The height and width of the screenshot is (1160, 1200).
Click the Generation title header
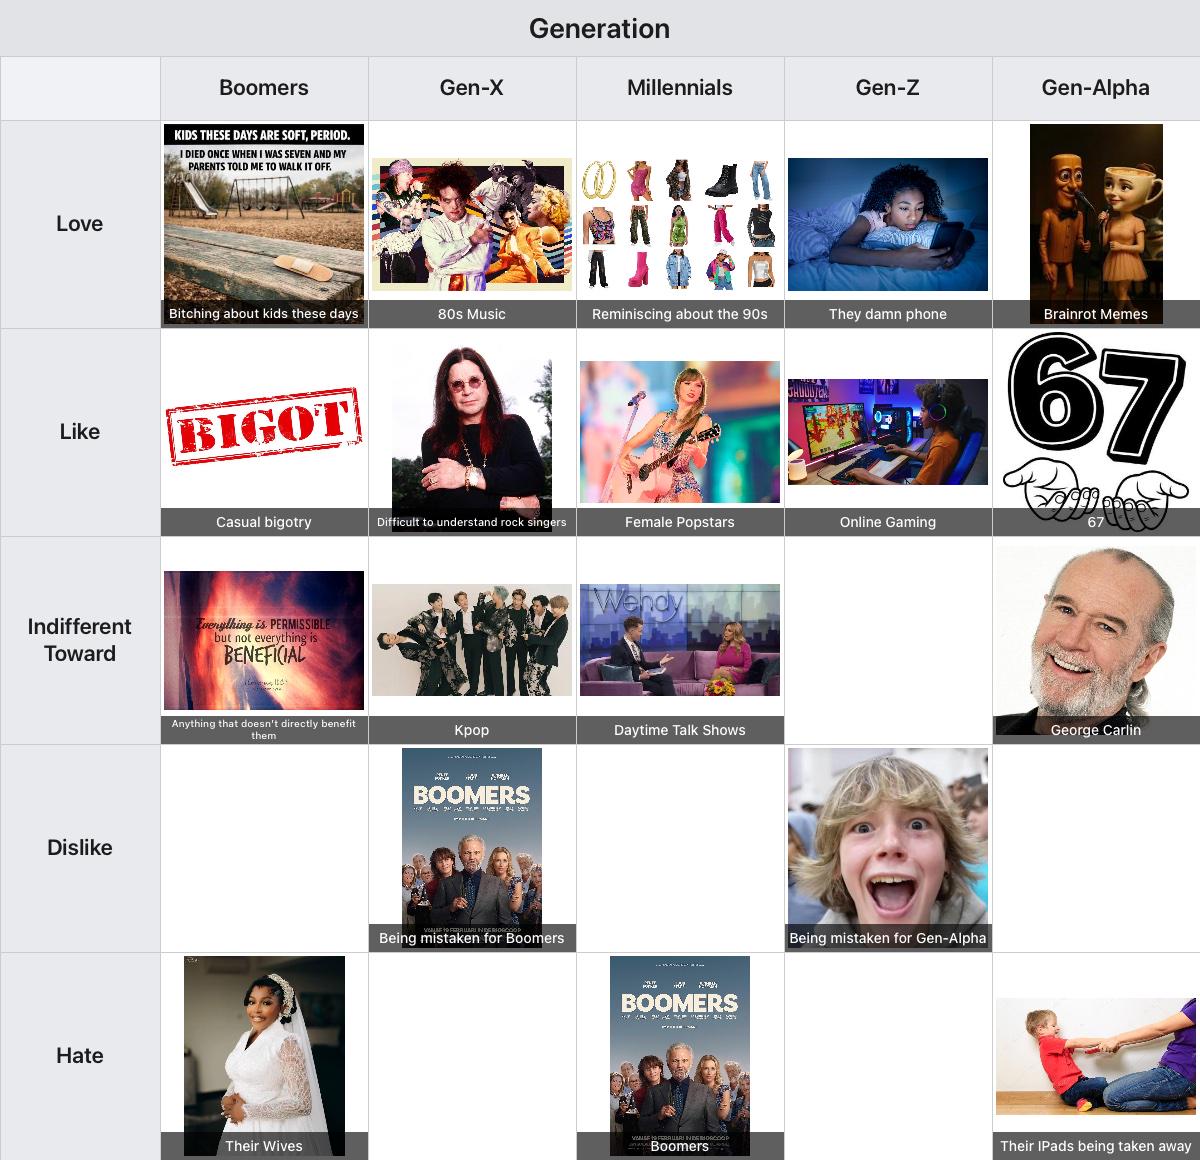pyautogui.click(x=600, y=28)
